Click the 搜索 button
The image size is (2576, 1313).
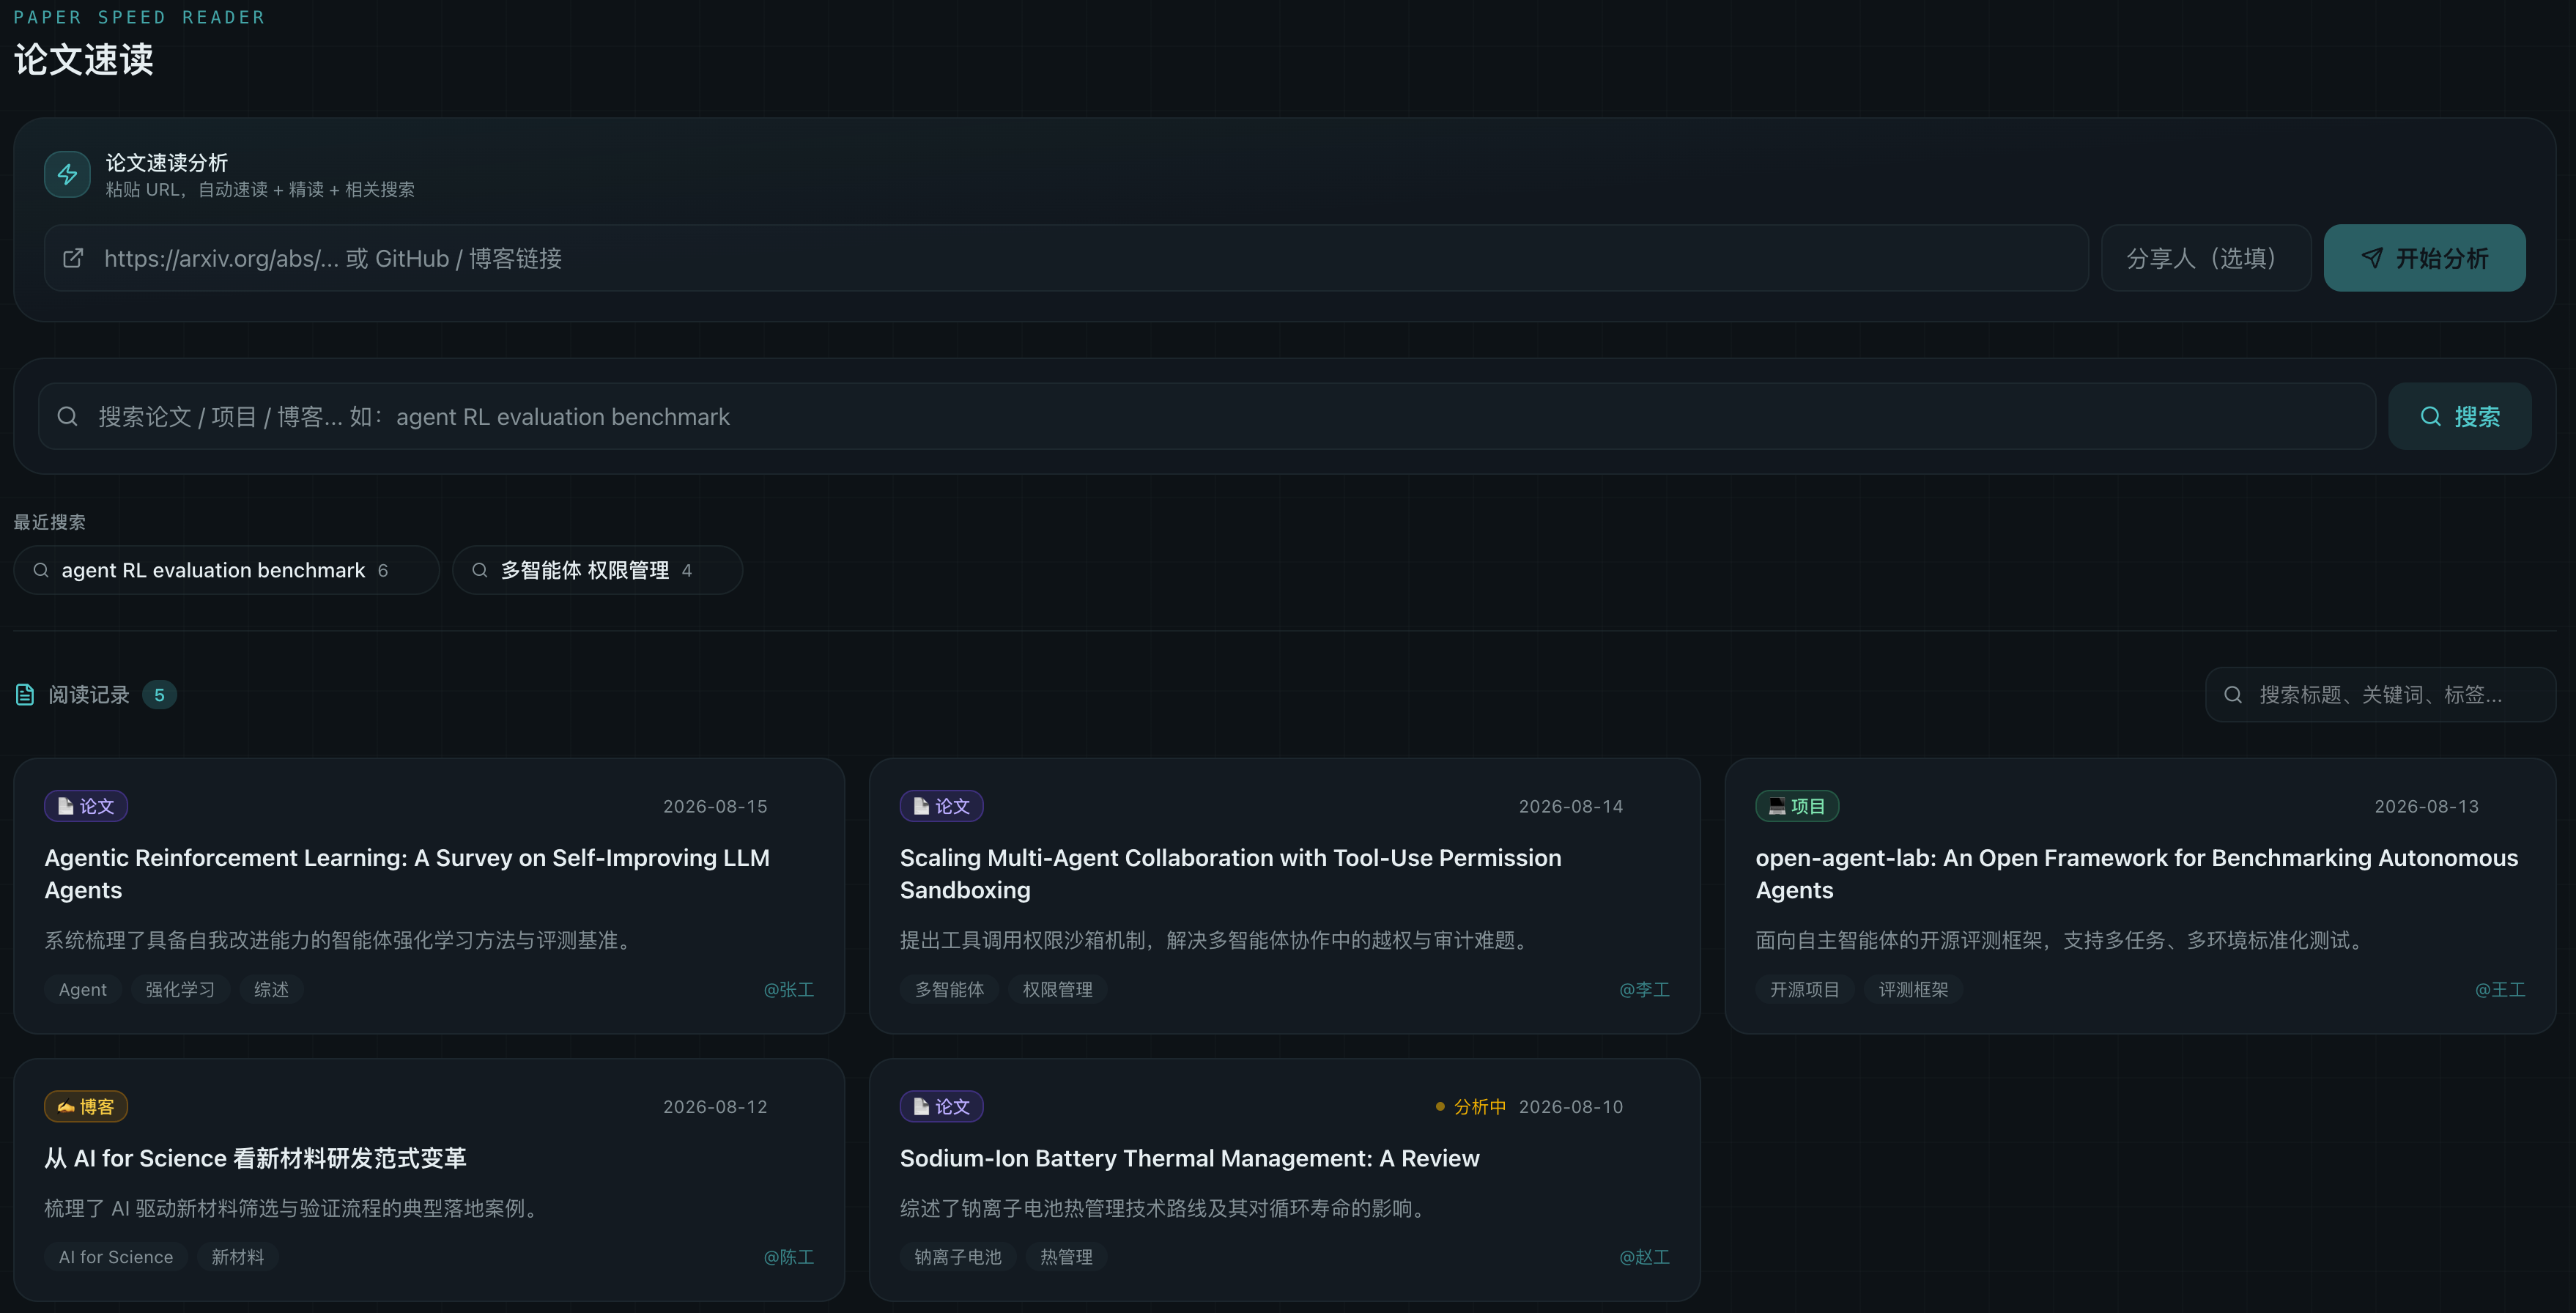point(2460,416)
